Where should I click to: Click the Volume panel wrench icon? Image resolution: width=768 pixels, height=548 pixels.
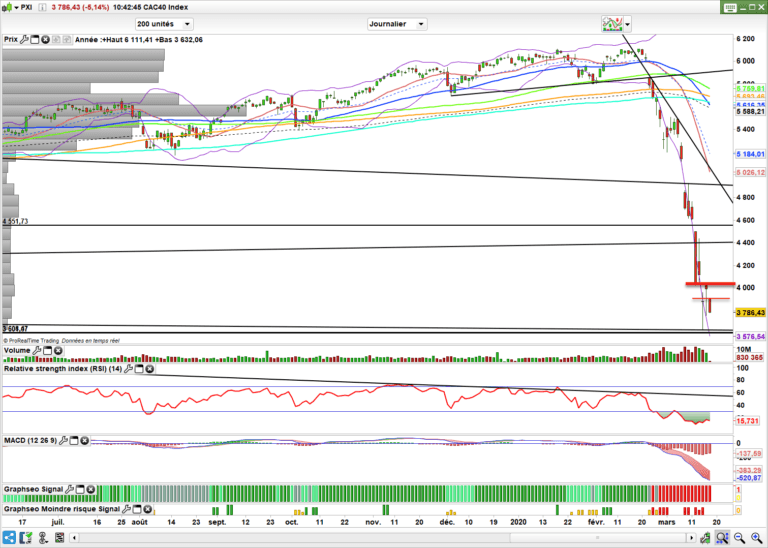(38, 352)
